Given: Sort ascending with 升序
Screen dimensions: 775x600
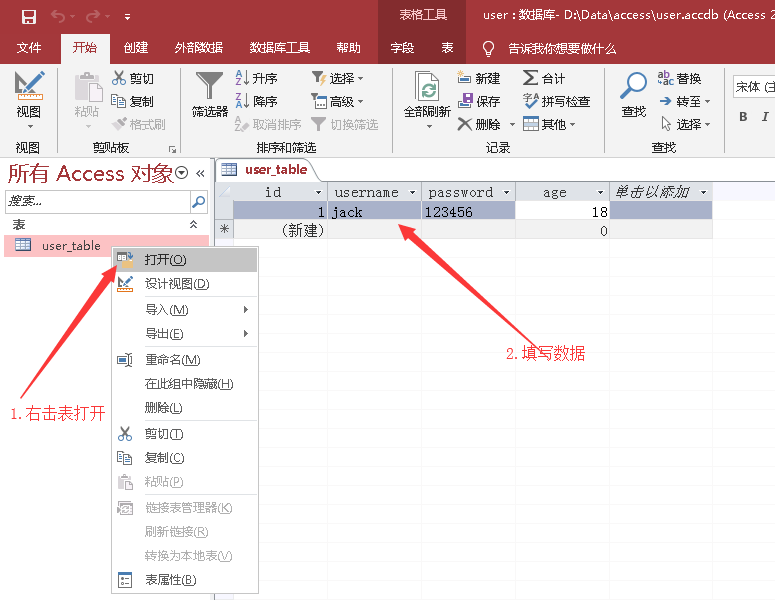Looking at the screenshot, I should pos(256,78).
